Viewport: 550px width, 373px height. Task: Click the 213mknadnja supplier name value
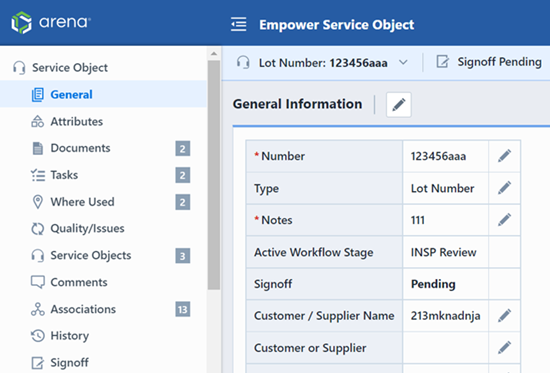coord(445,316)
